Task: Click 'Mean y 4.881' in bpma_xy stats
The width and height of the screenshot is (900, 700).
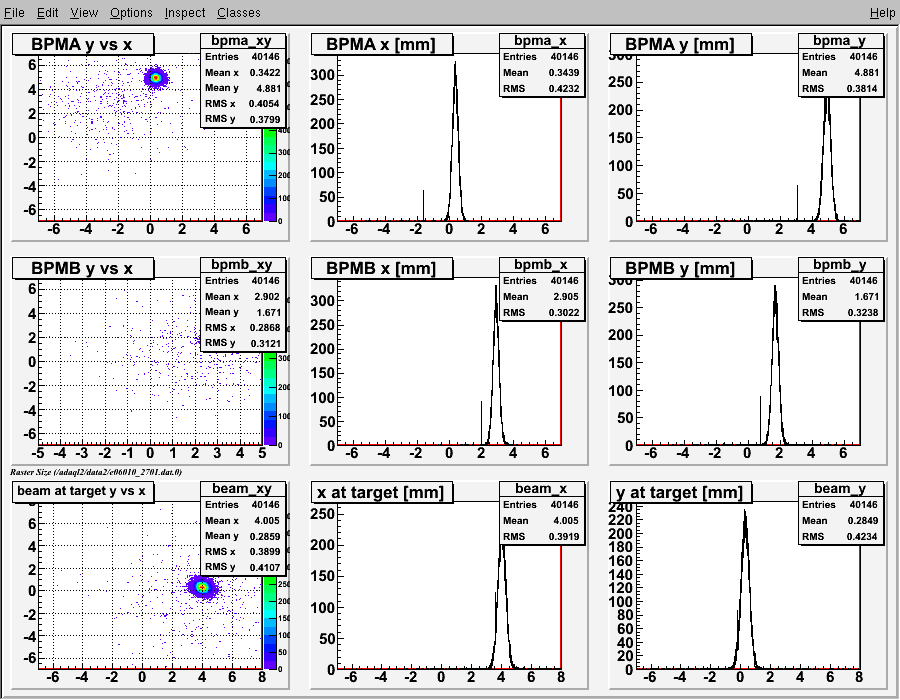Action: point(242,88)
